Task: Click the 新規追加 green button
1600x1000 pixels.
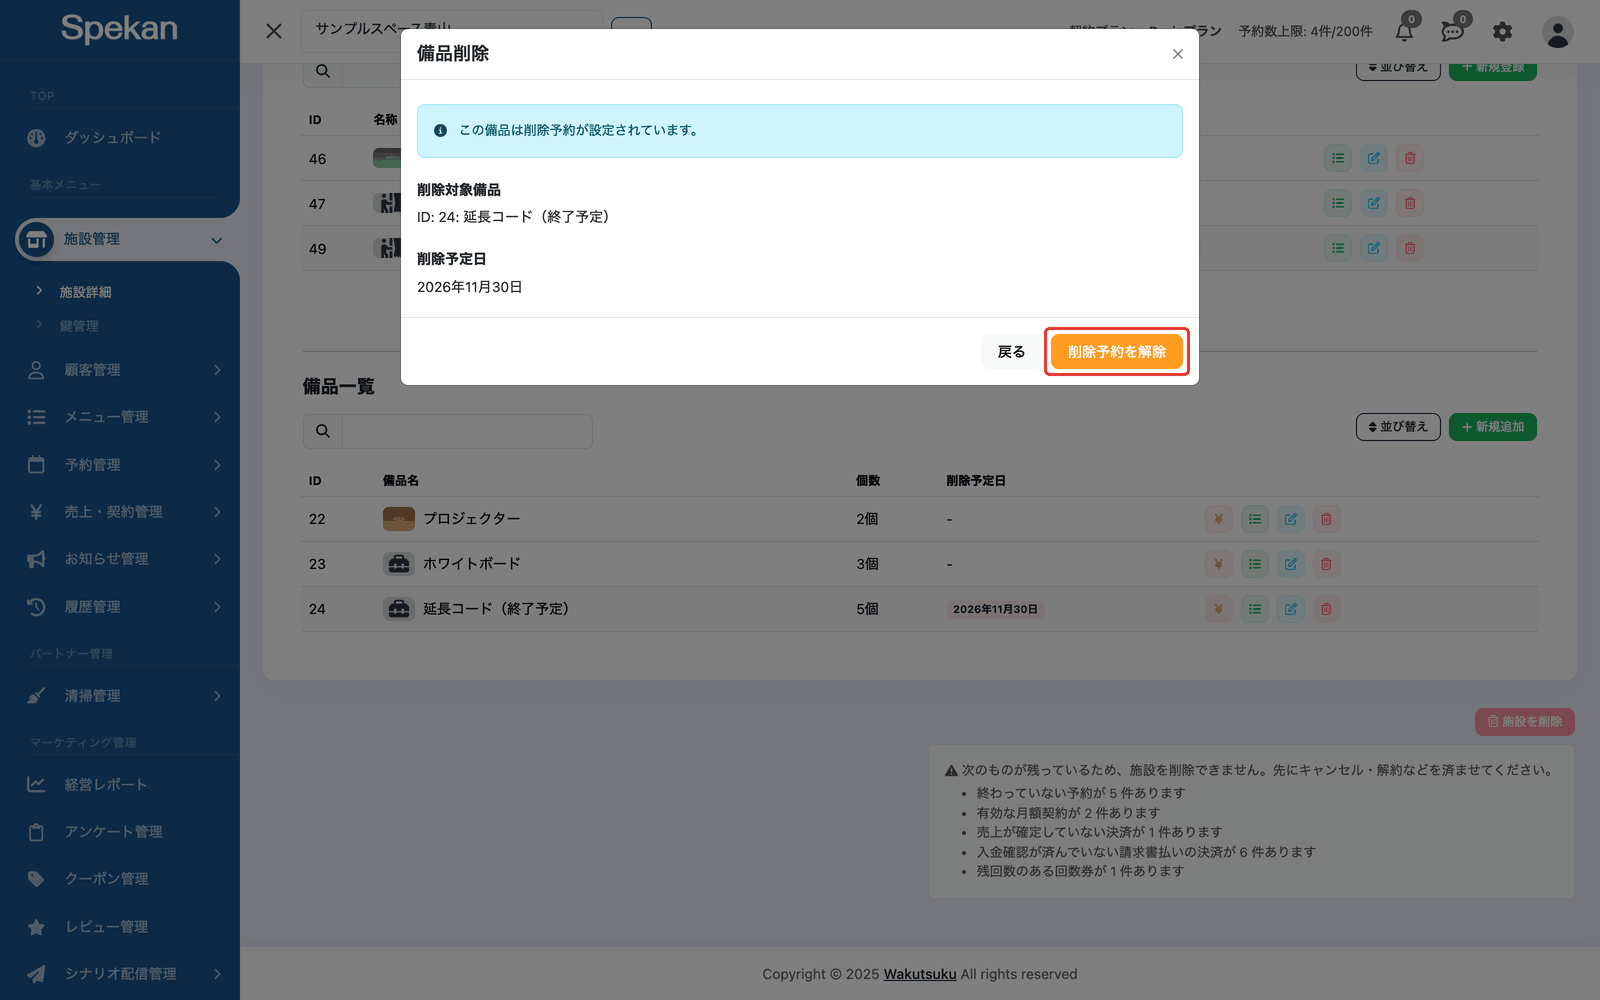Action: 1492,427
